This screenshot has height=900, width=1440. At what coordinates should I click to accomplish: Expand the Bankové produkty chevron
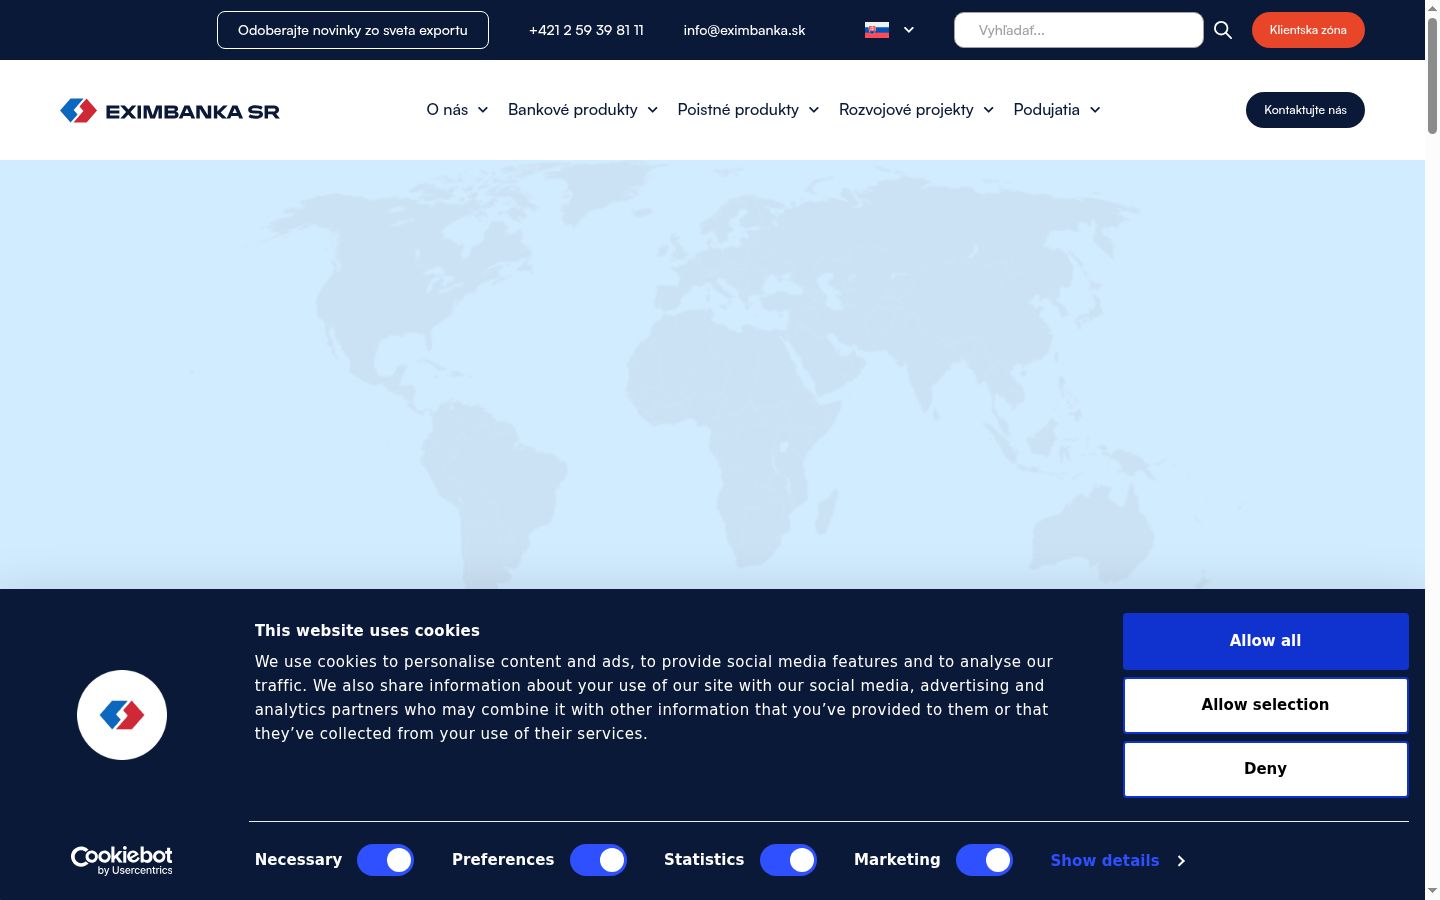653,110
